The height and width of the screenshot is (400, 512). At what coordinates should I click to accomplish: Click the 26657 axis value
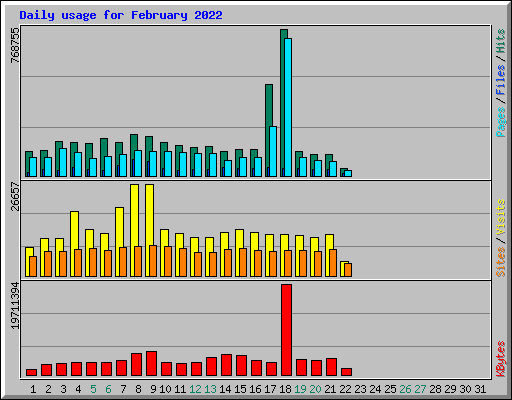click(15, 197)
